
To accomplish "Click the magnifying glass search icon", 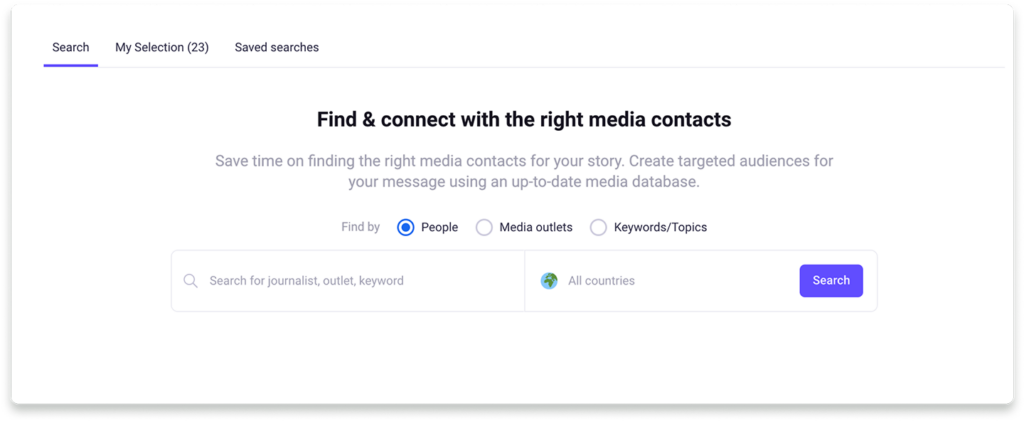I will pos(191,281).
